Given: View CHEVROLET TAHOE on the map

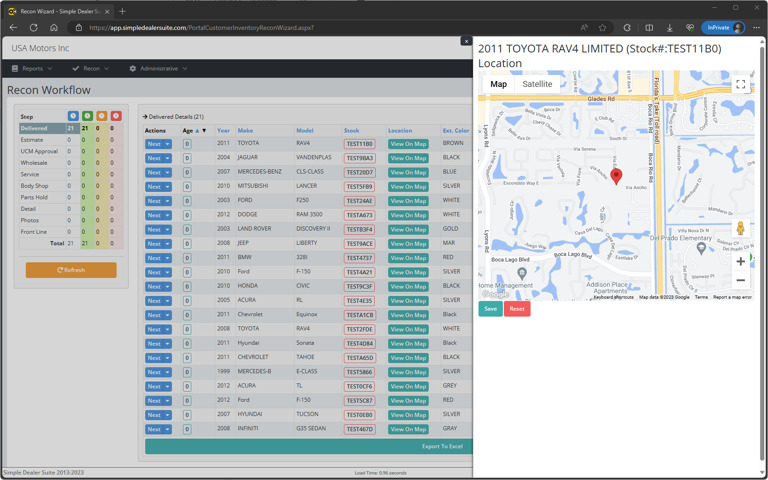Looking at the screenshot, I should [x=408, y=358].
